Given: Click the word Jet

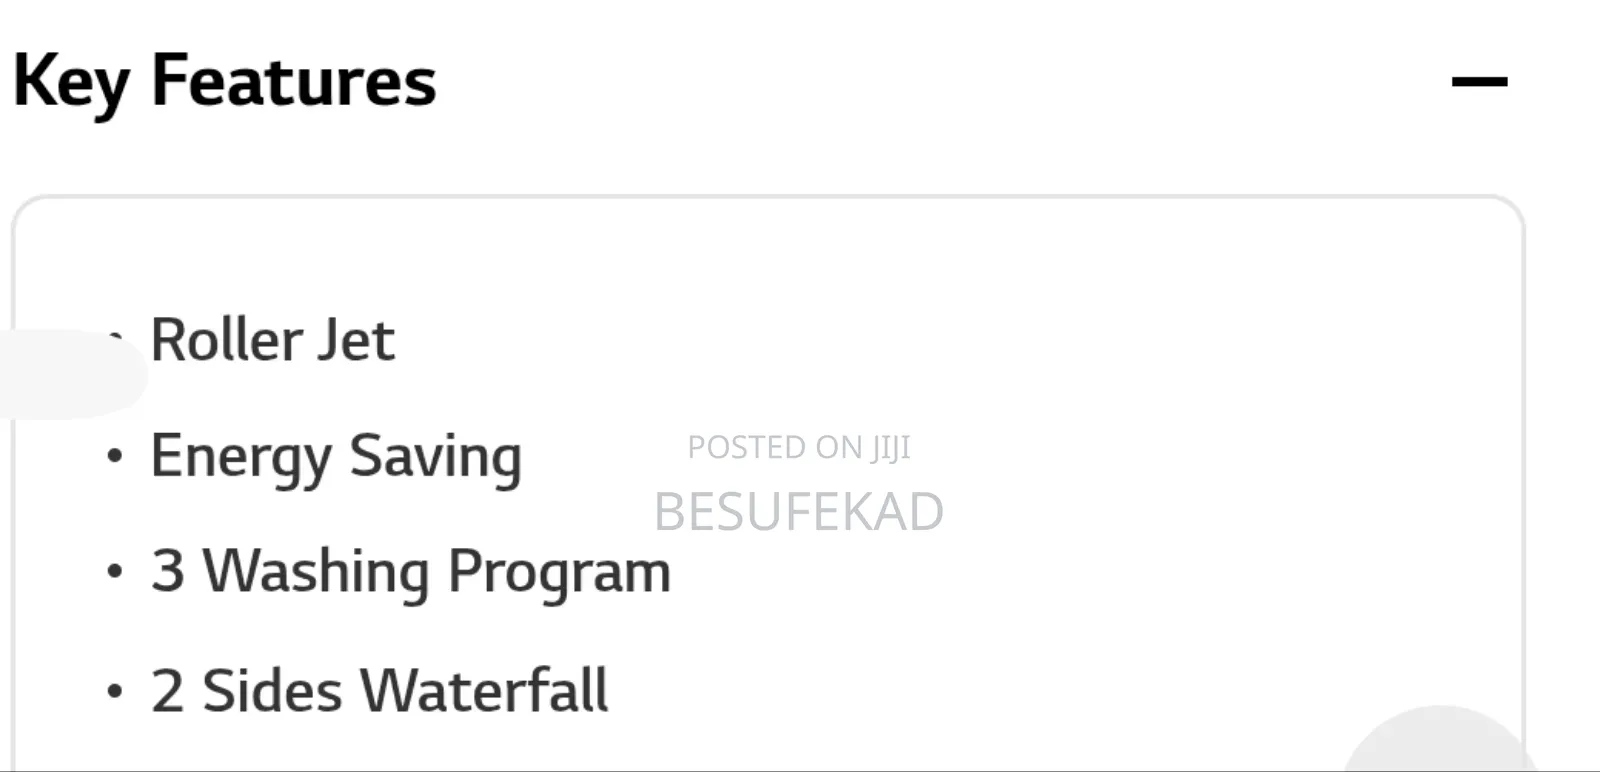Looking at the screenshot, I should coord(356,340).
